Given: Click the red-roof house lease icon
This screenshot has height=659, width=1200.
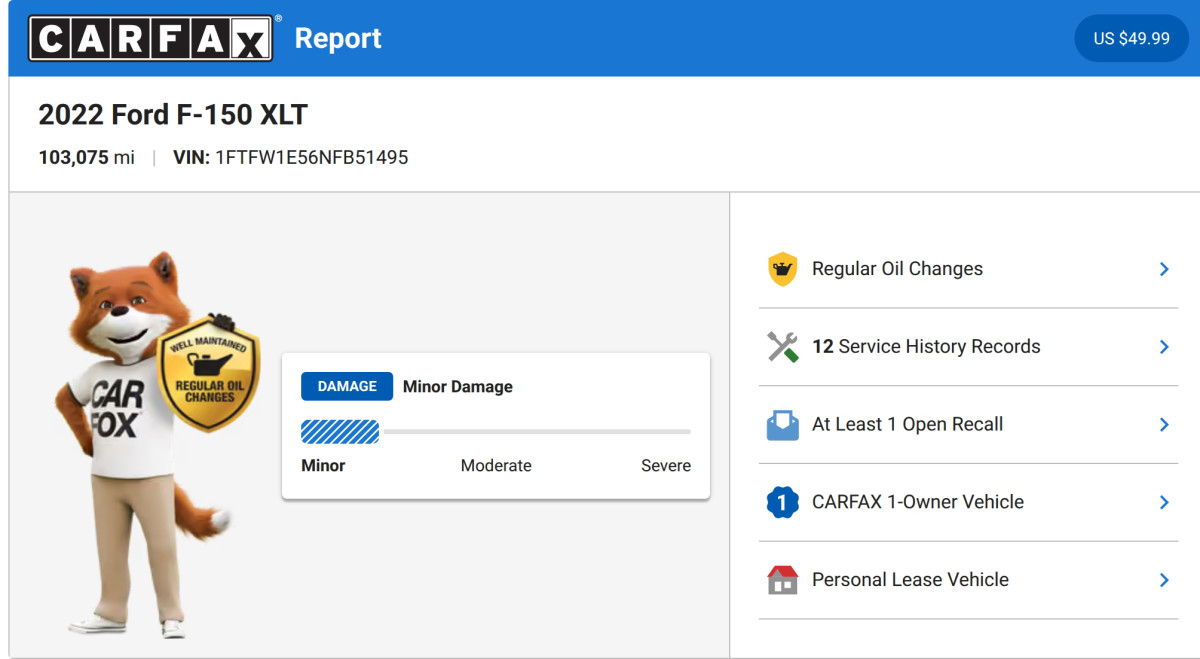Looking at the screenshot, I should [x=782, y=580].
